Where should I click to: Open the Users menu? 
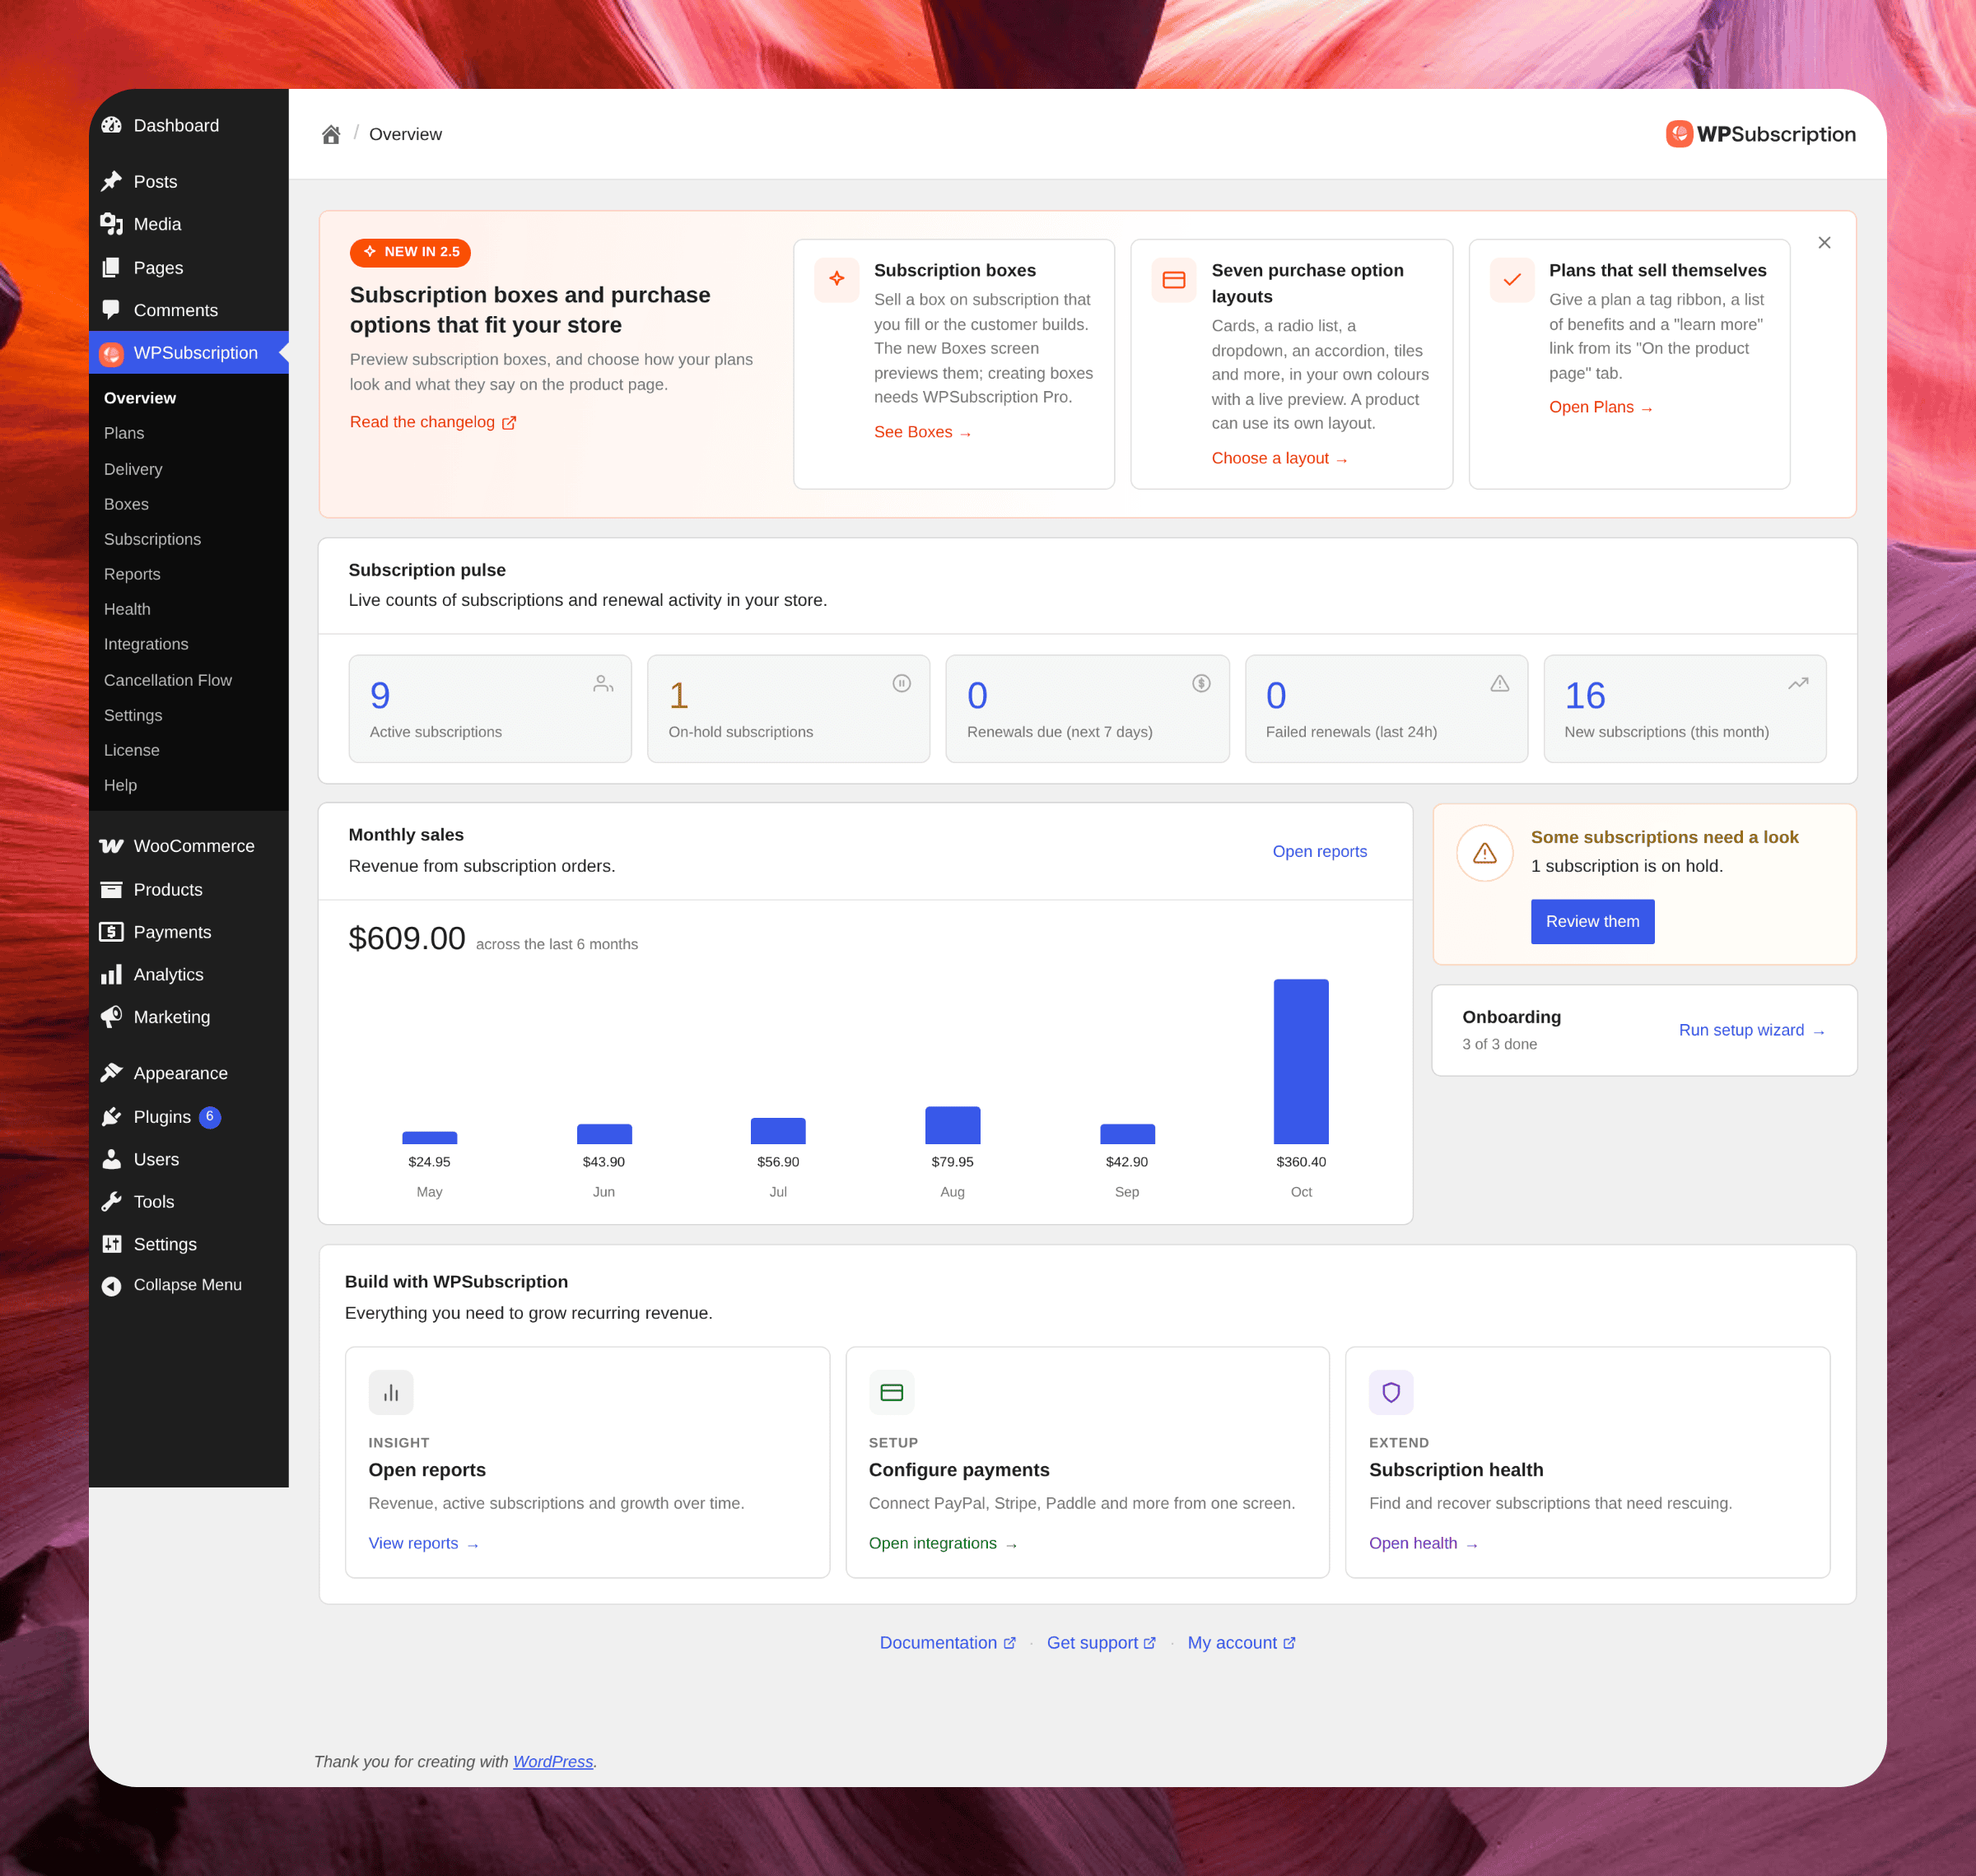pos(189,1159)
